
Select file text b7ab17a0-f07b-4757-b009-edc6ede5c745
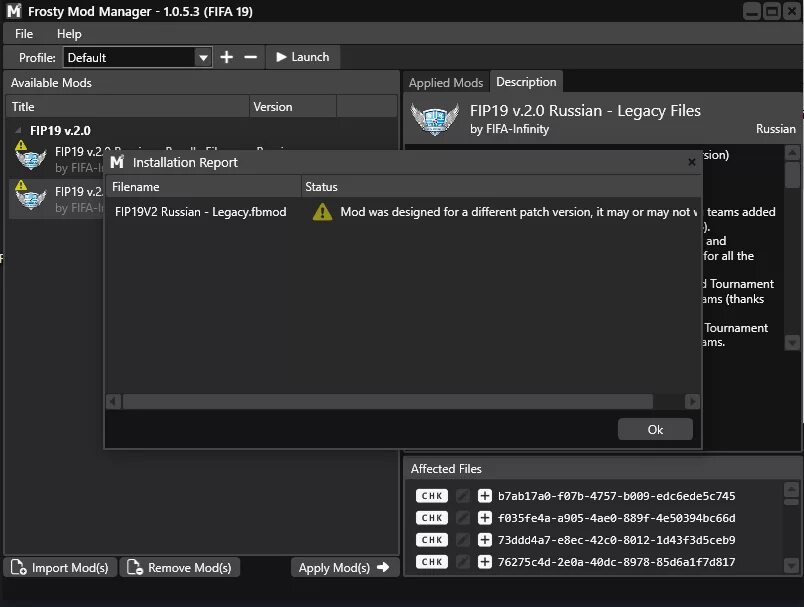point(616,496)
